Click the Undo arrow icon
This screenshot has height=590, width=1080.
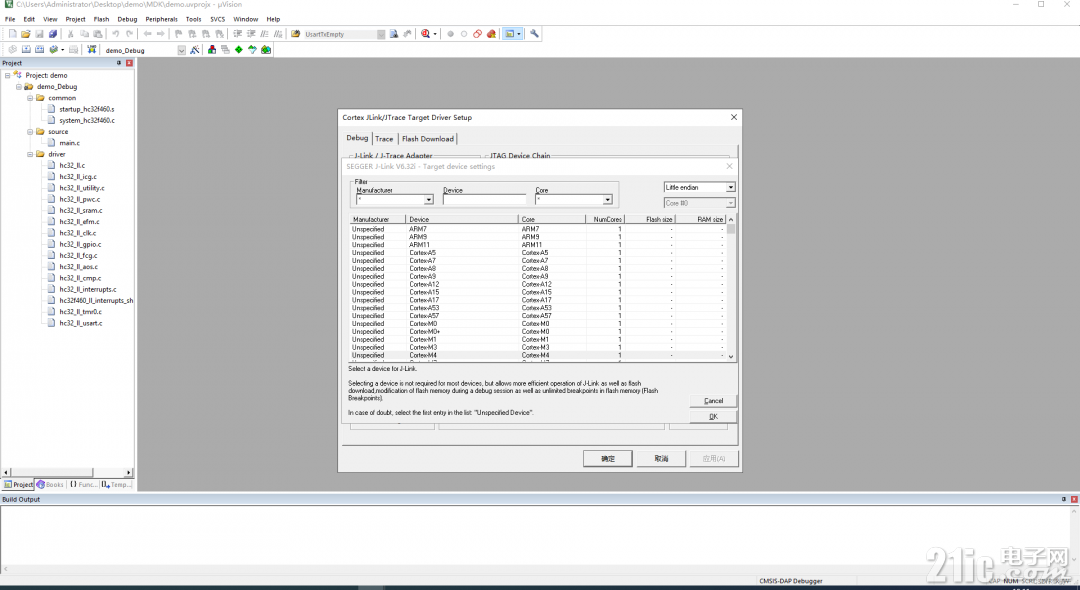pos(116,34)
